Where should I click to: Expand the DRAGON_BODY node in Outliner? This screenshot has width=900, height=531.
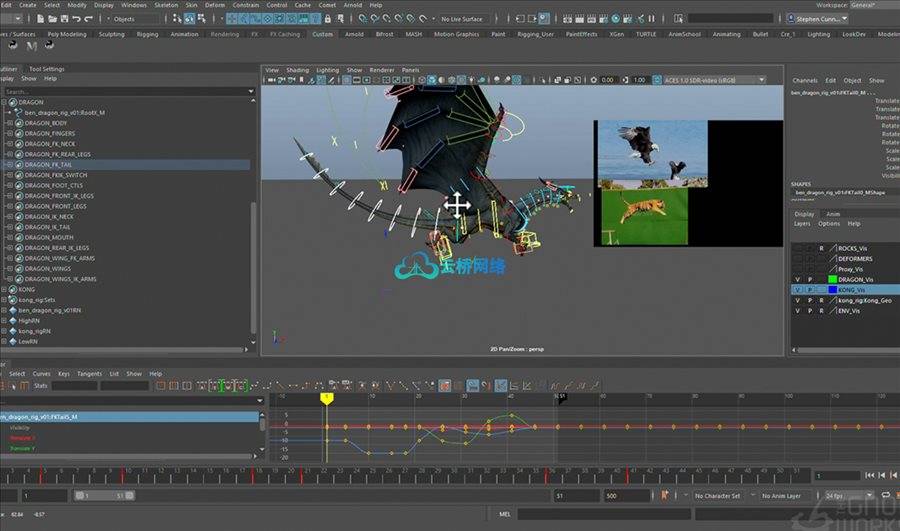pos(10,123)
